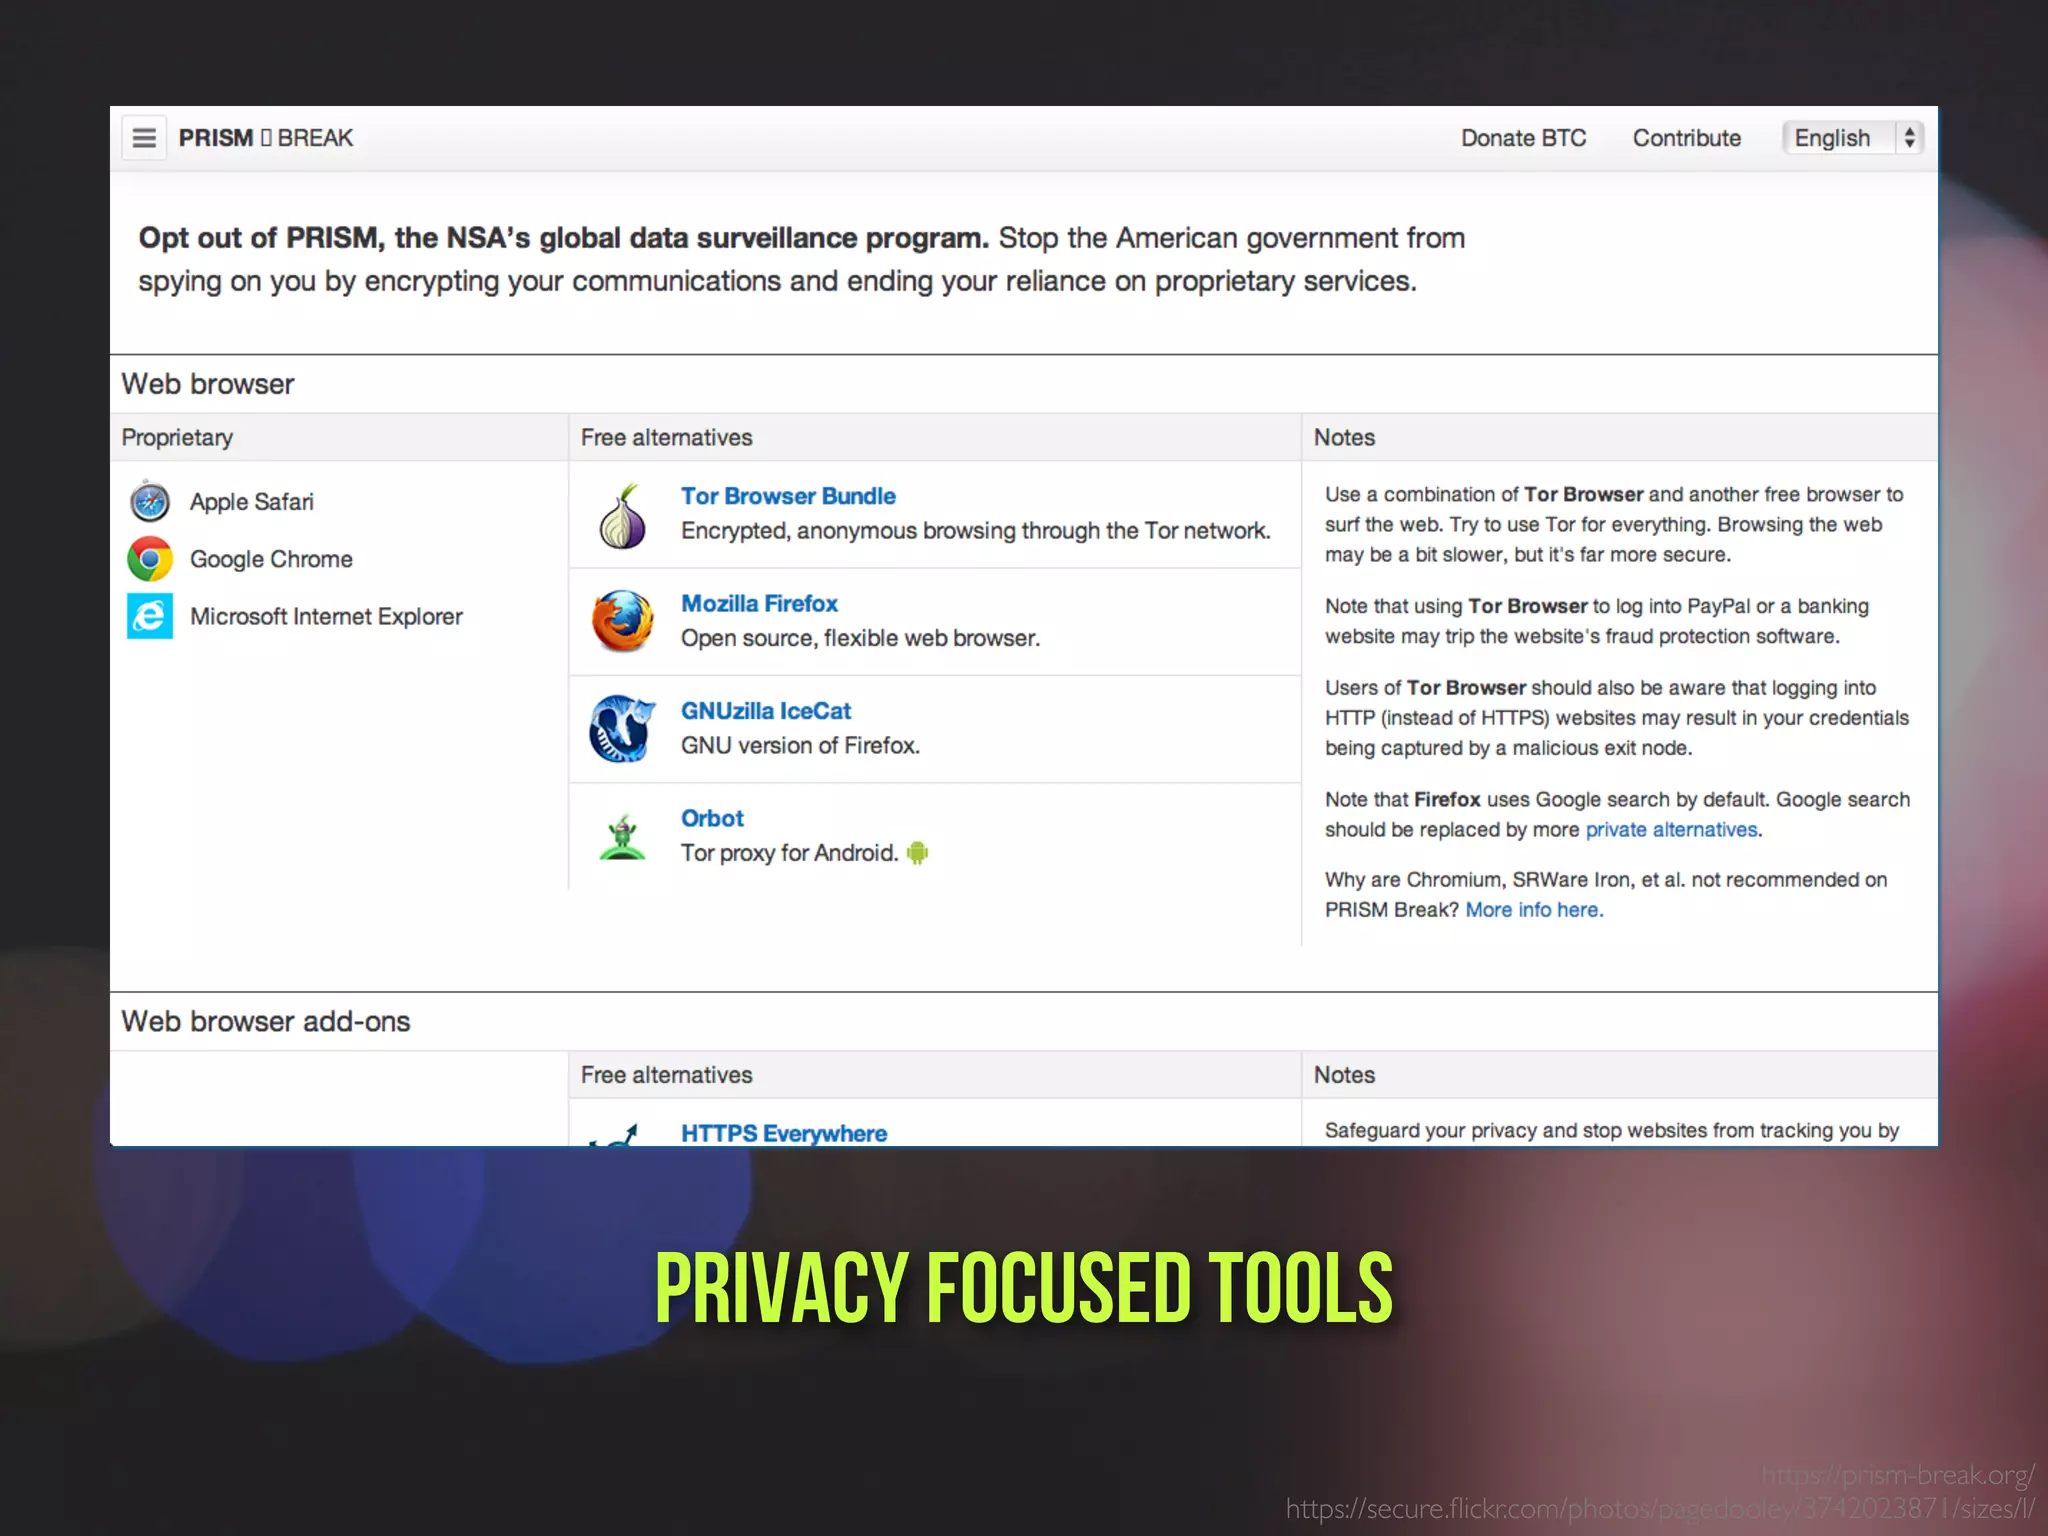Click 'GNU version of Firefox.' description
Viewport: 2048px width, 1536px height.
(x=800, y=746)
